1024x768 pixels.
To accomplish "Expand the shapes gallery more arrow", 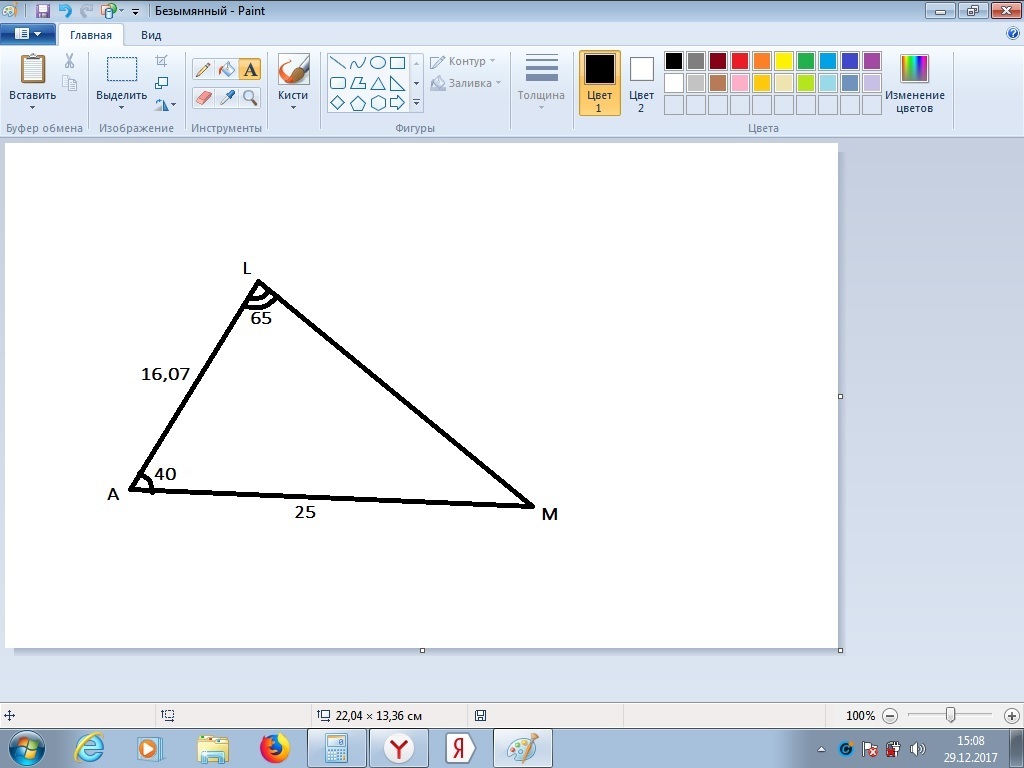I will coord(417,103).
